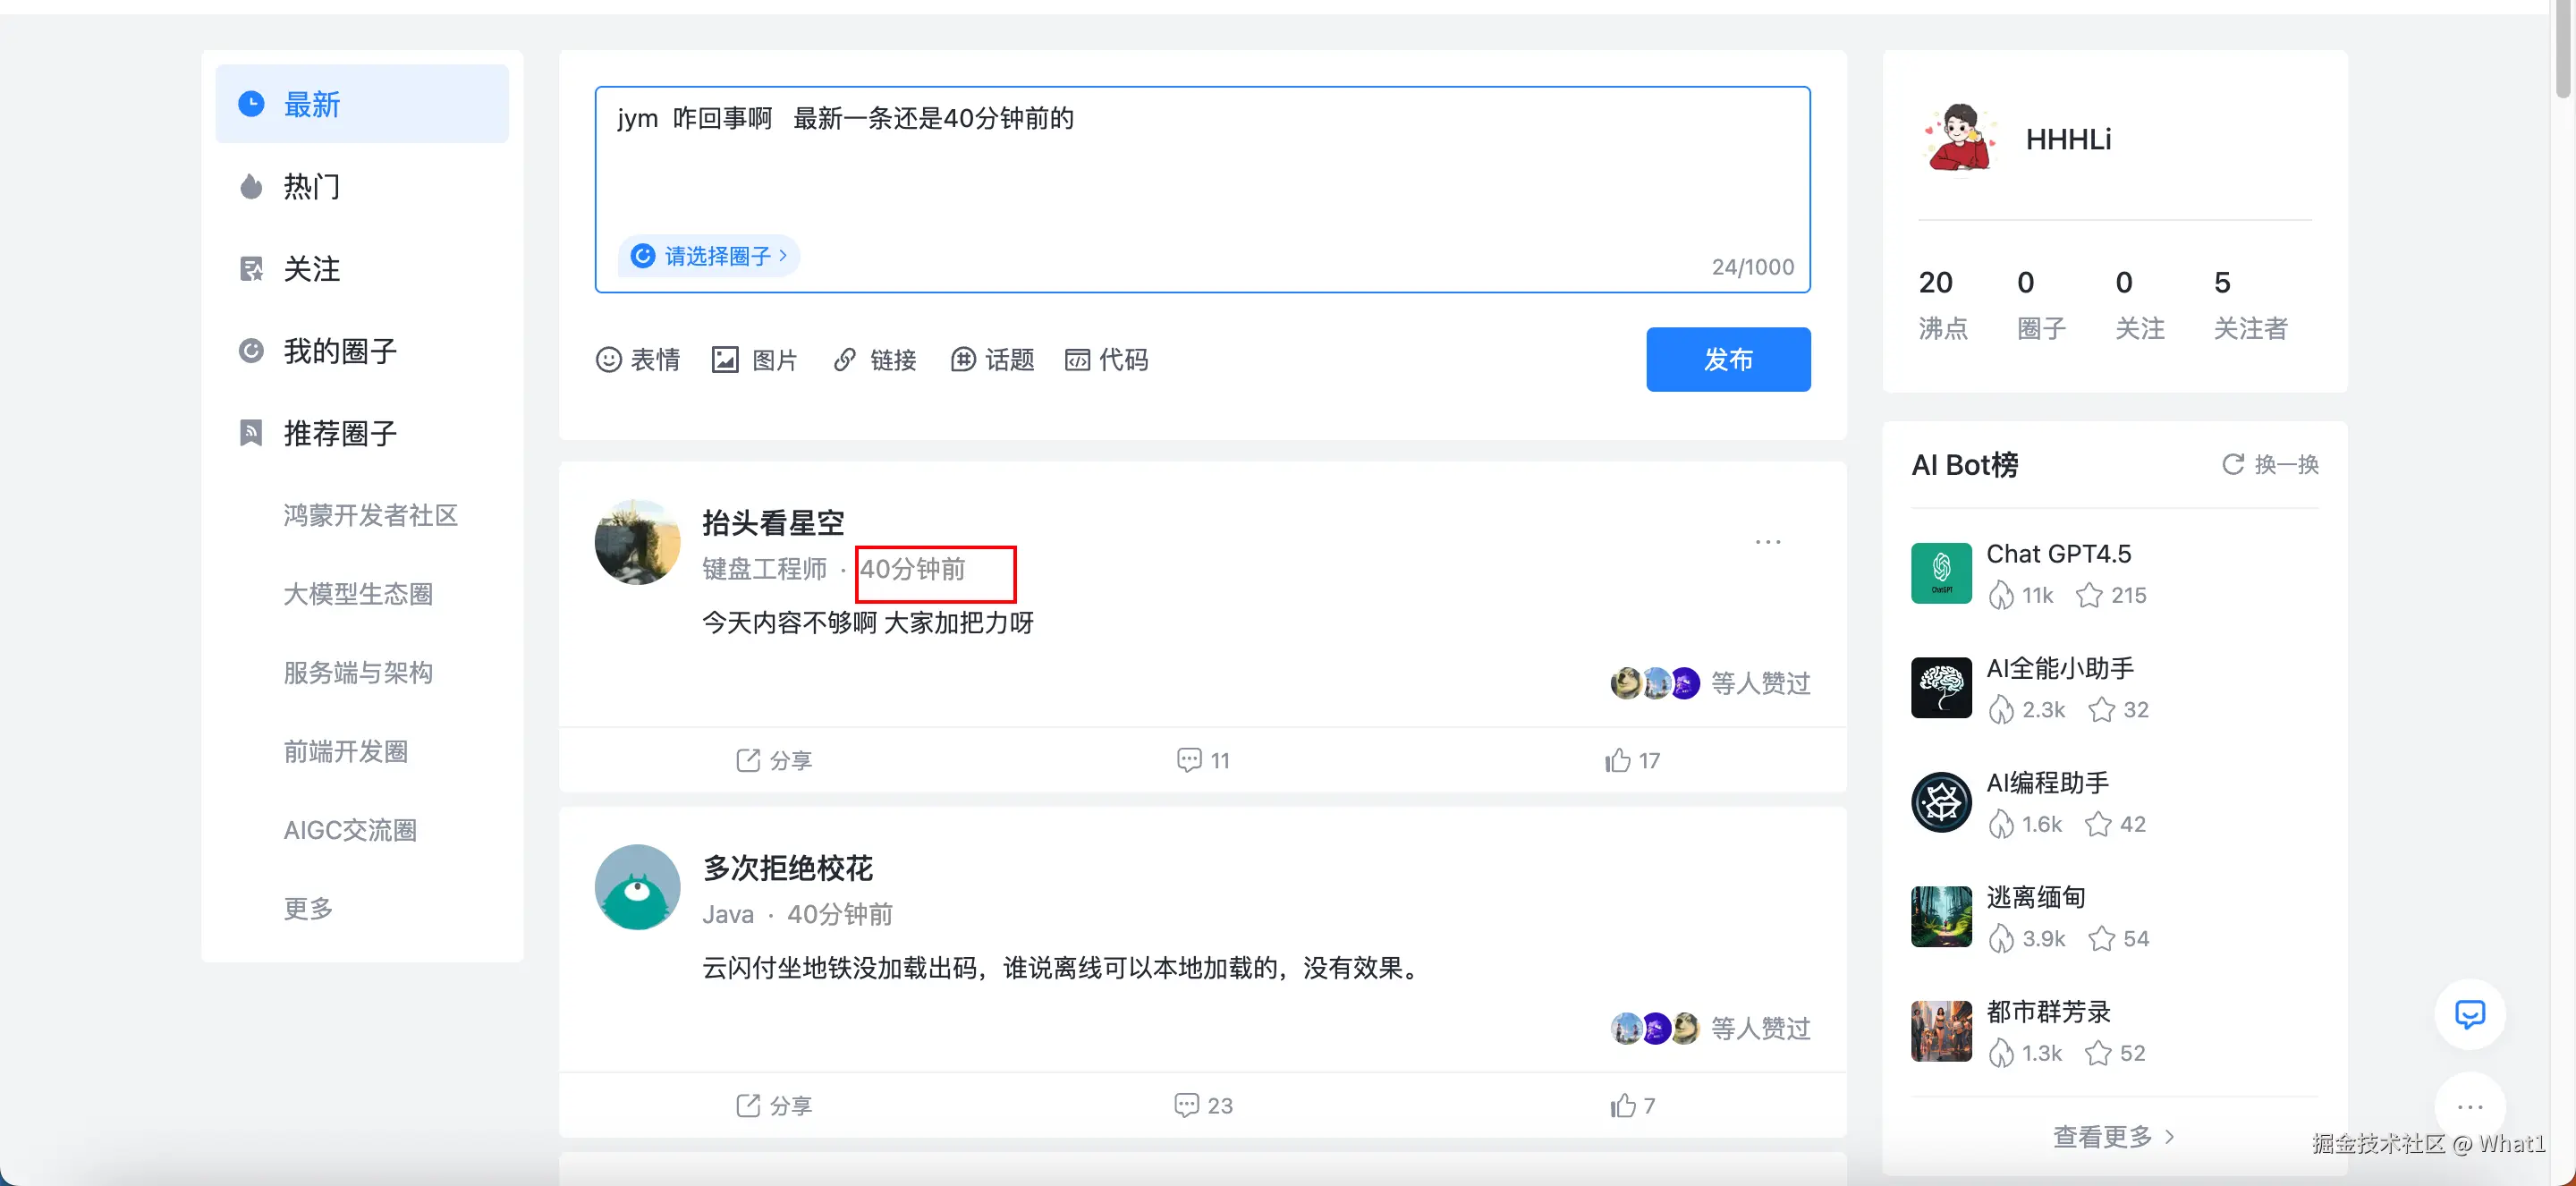The height and width of the screenshot is (1186, 2576).
Task: Upload an image via the 图片 icon
Action: pos(755,360)
